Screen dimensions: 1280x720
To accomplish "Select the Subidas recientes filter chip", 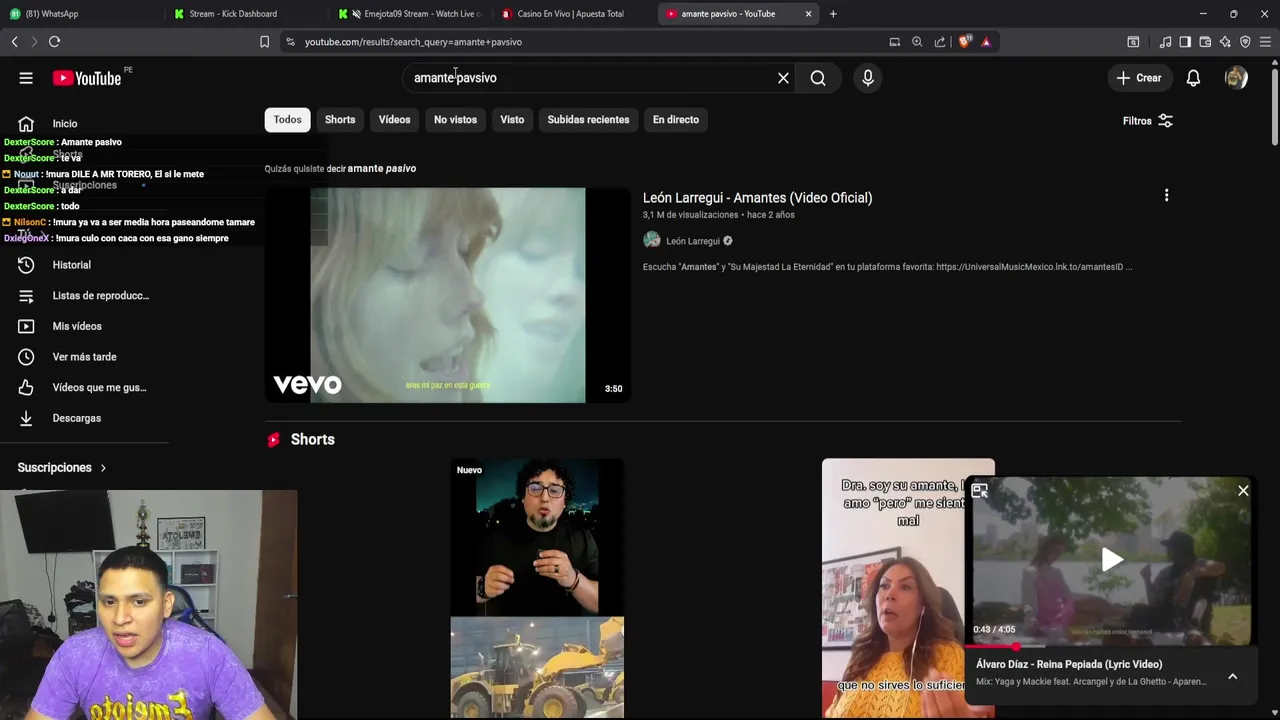I will click(x=588, y=120).
